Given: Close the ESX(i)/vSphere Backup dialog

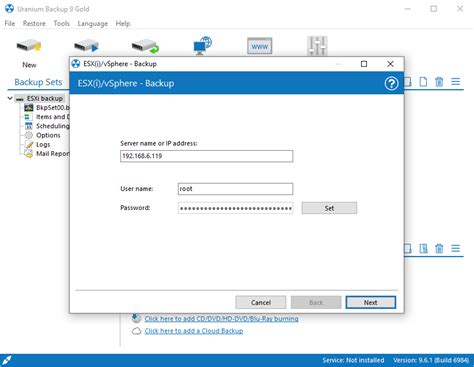Looking at the screenshot, I should [x=390, y=64].
